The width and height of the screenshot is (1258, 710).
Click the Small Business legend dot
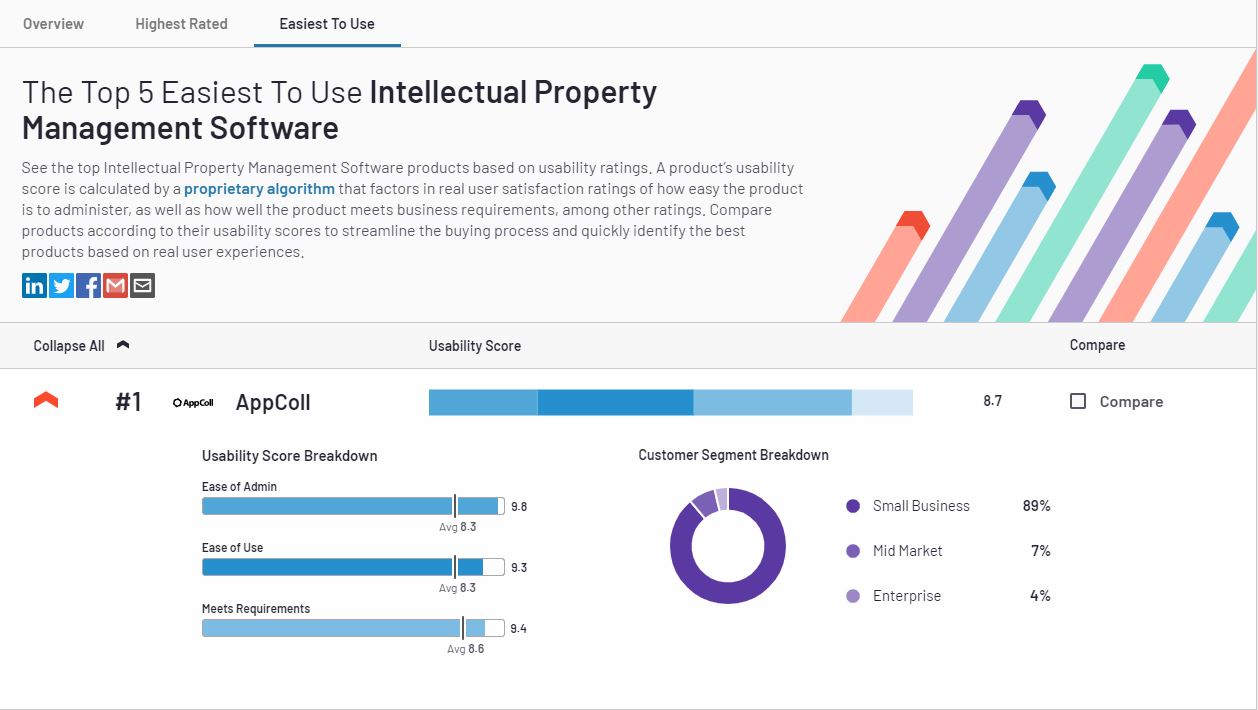pos(853,506)
